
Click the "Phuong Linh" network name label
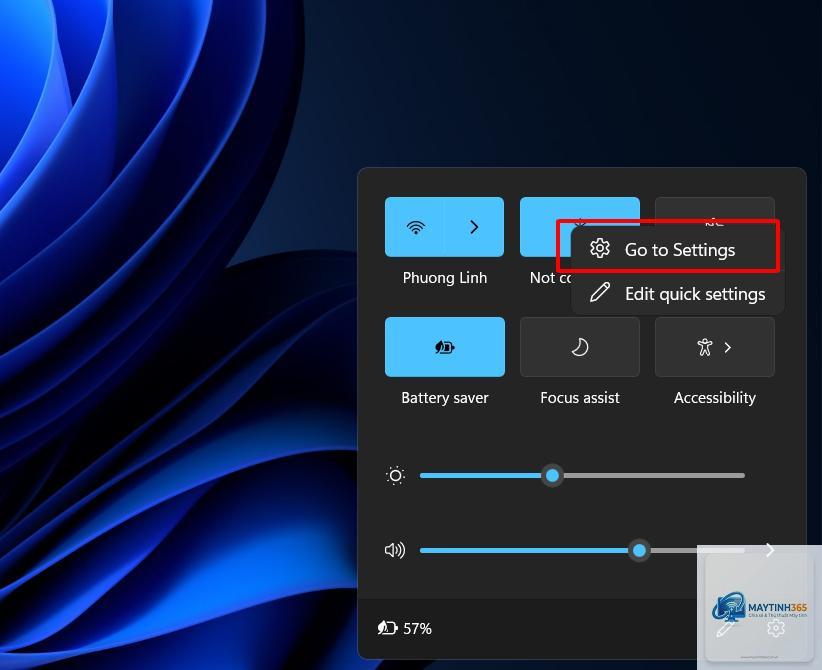445,277
